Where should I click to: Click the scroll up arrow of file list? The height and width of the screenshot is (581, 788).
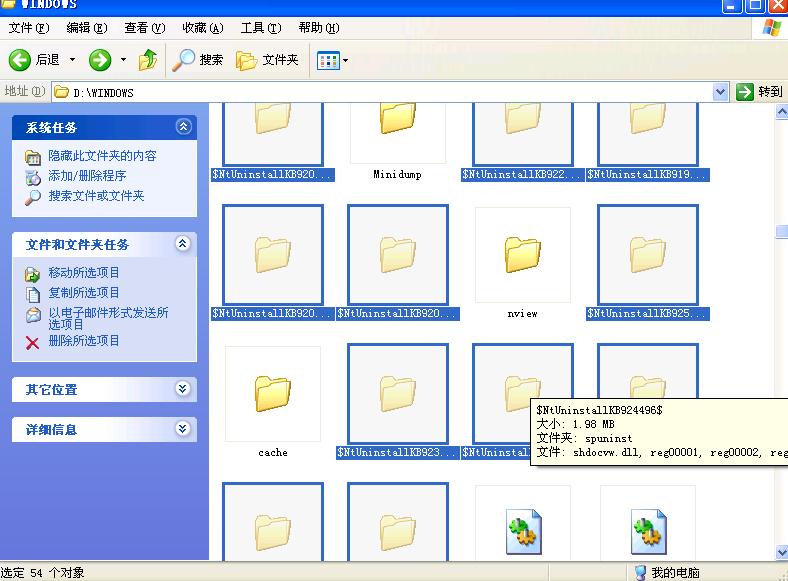781,112
